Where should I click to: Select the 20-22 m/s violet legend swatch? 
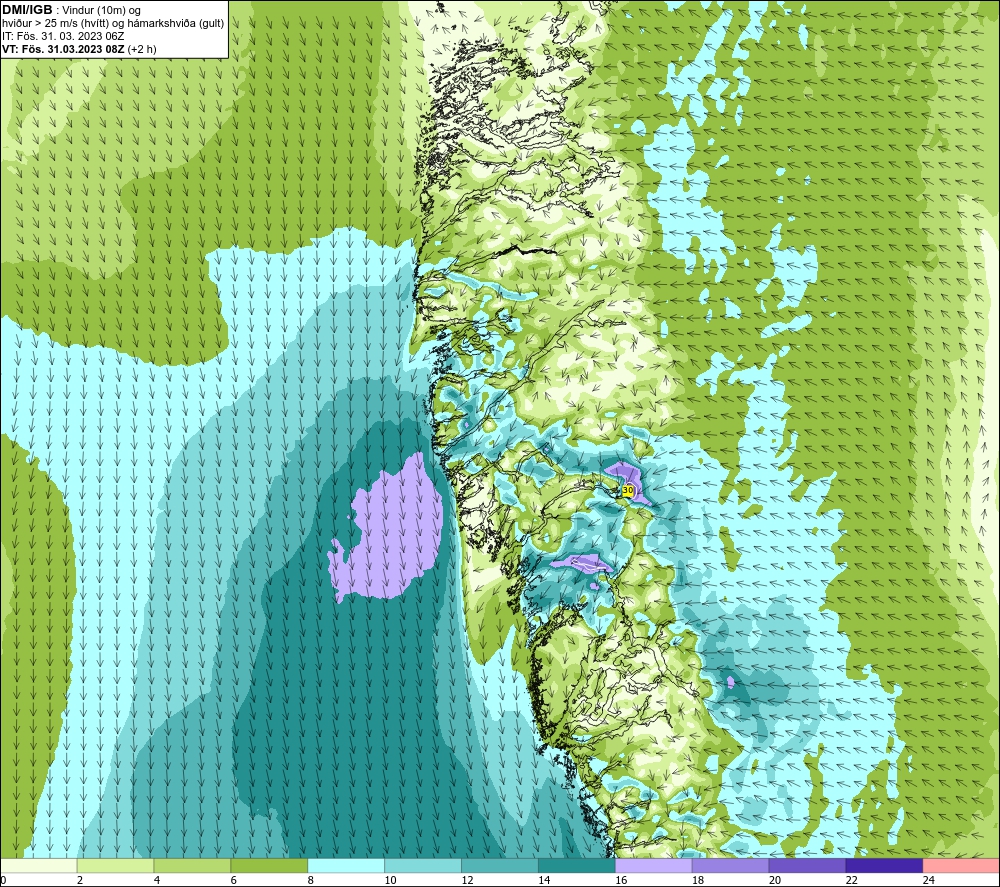click(x=807, y=865)
